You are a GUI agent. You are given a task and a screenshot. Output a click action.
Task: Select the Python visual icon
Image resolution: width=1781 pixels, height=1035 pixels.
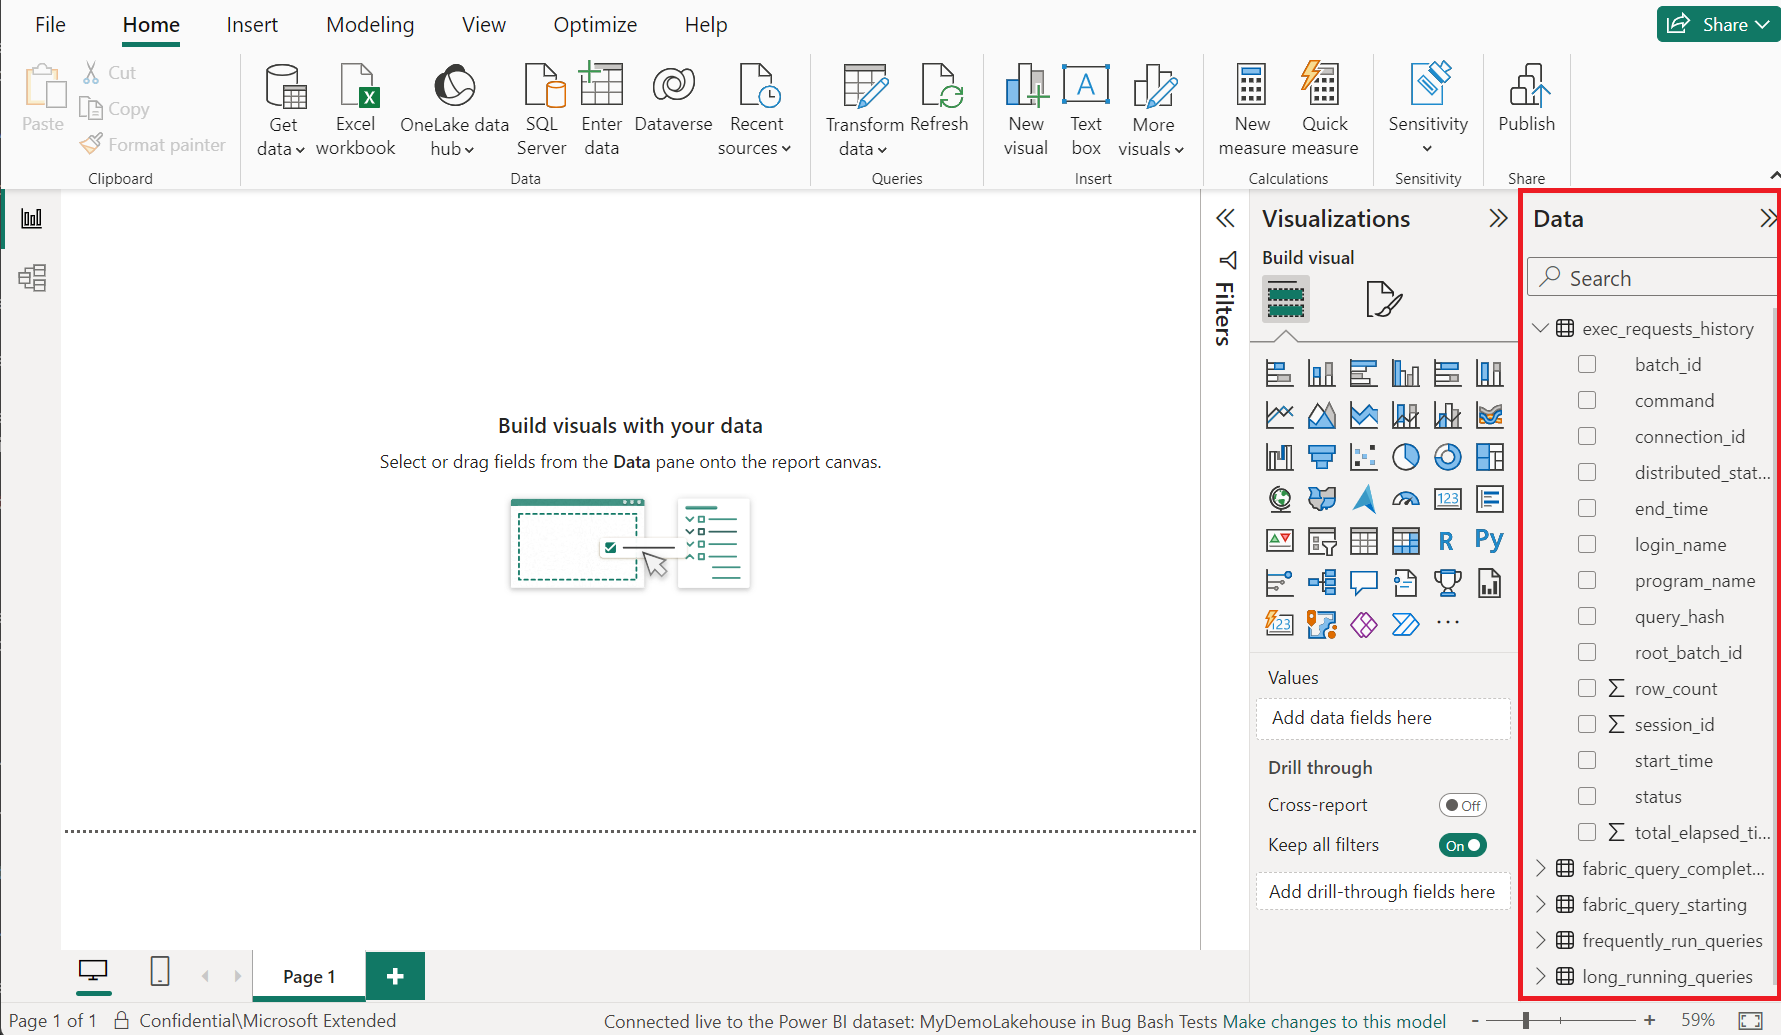pyautogui.click(x=1488, y=541)
